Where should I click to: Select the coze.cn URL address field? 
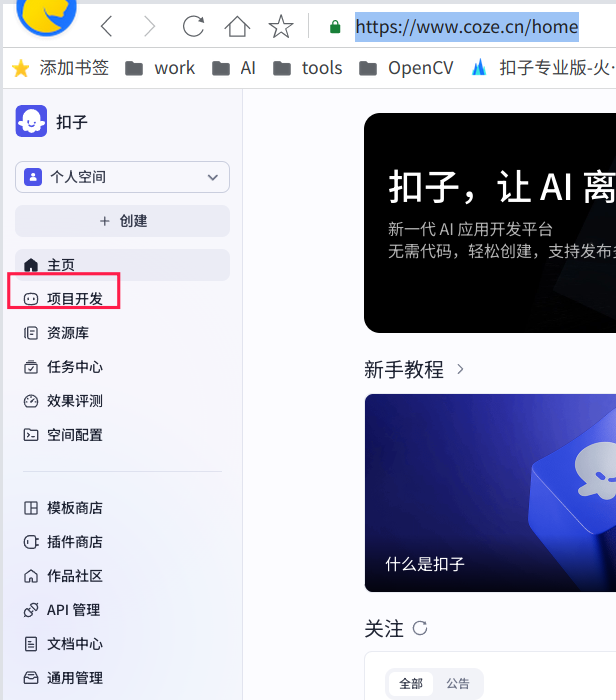pos(467,27)
